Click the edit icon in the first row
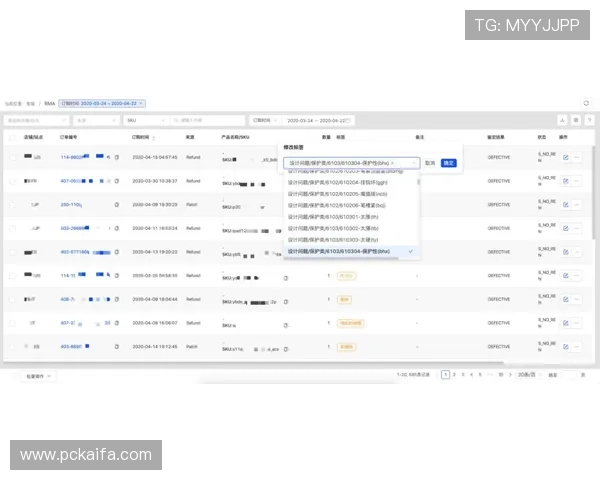 565,157
